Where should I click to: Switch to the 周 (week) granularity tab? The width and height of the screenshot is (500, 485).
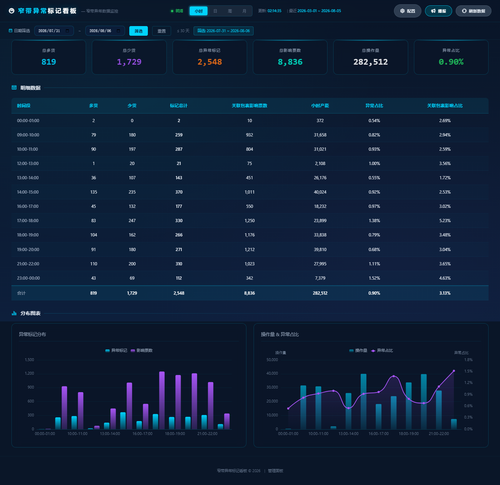pos(230,11)
